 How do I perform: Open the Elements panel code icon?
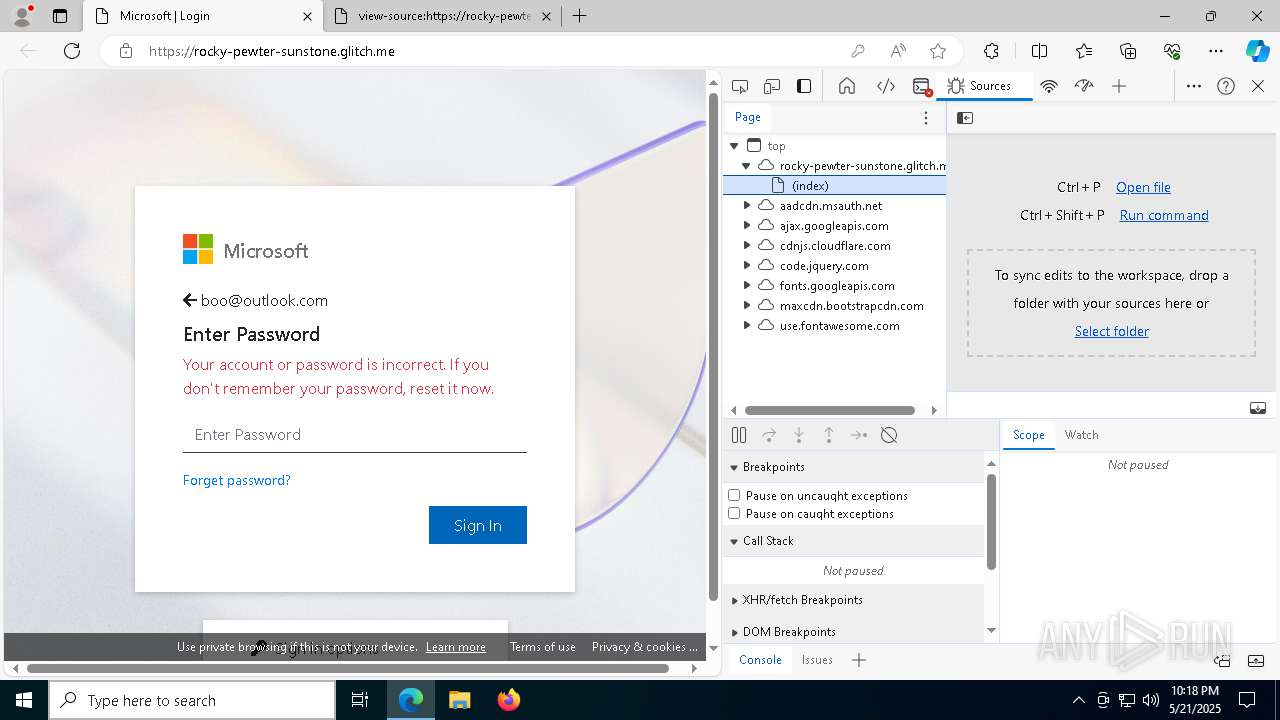point(886,86)
